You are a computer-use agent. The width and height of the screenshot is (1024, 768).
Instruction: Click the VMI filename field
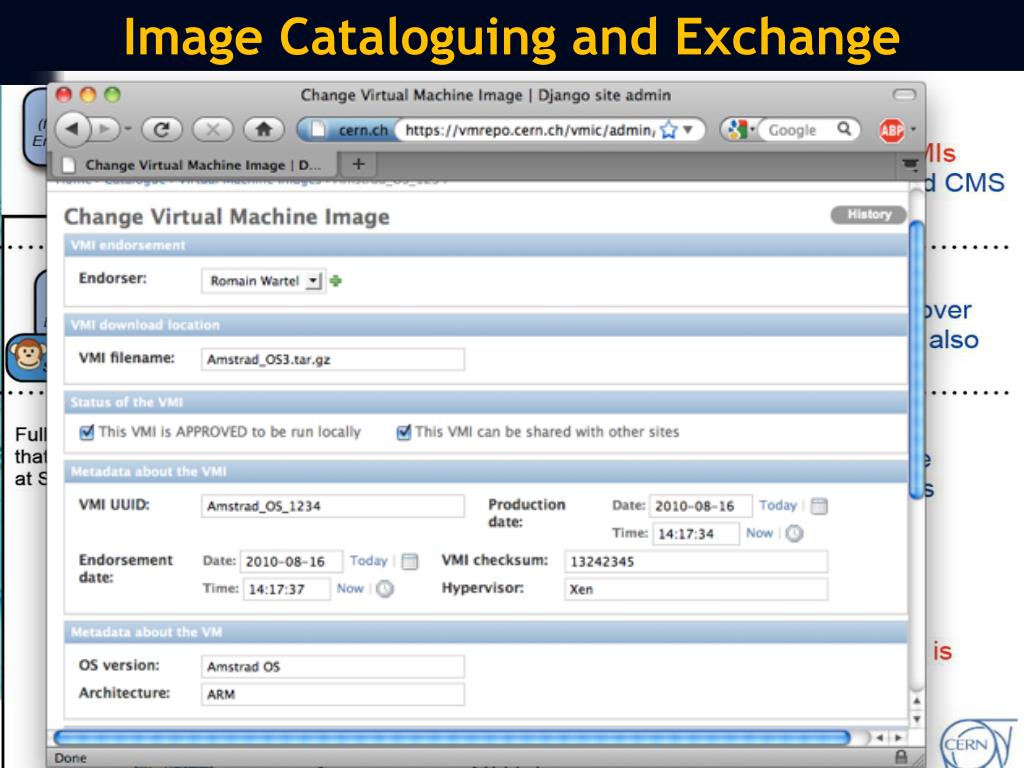tap(333, 359)
